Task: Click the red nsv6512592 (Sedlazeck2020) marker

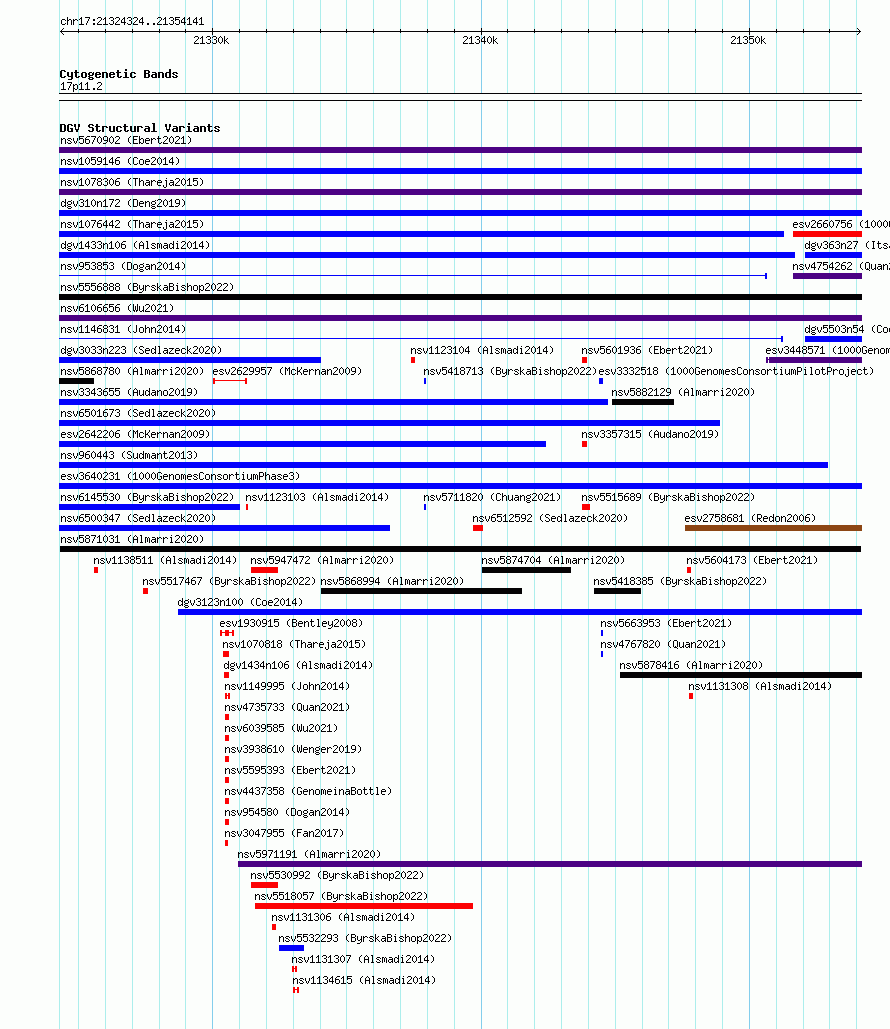Action: coord(478,528)
